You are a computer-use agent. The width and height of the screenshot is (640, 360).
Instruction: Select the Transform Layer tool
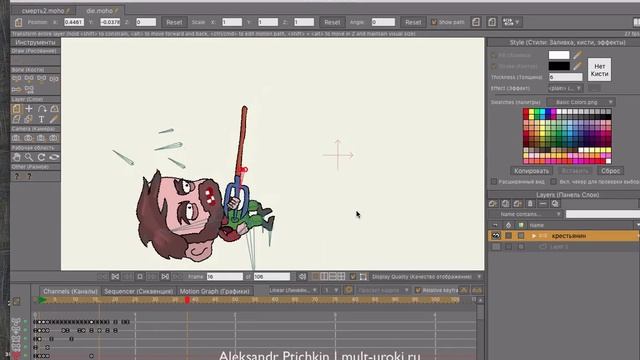click(16, 109)
